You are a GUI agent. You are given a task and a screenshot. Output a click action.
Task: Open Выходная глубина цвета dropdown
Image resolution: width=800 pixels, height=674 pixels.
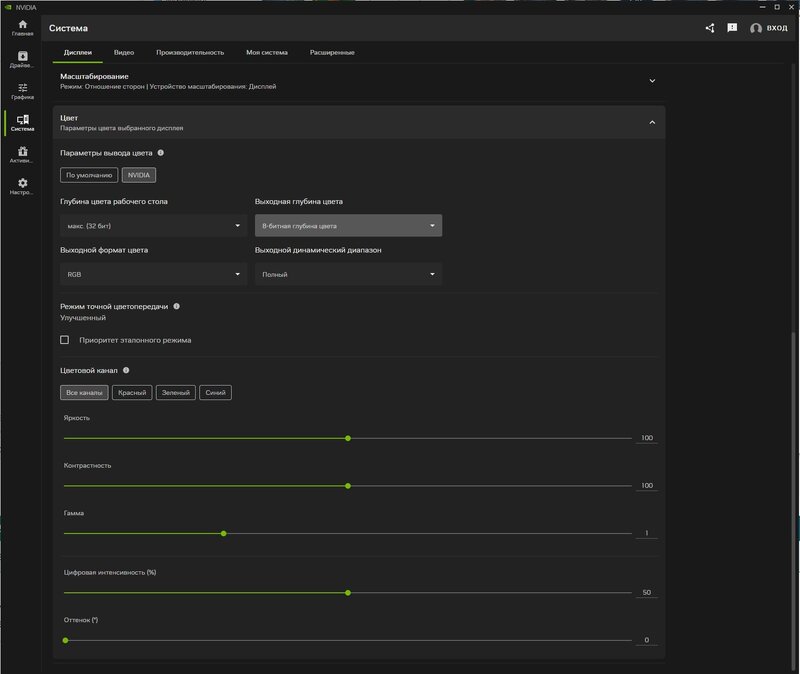point(348,226)
